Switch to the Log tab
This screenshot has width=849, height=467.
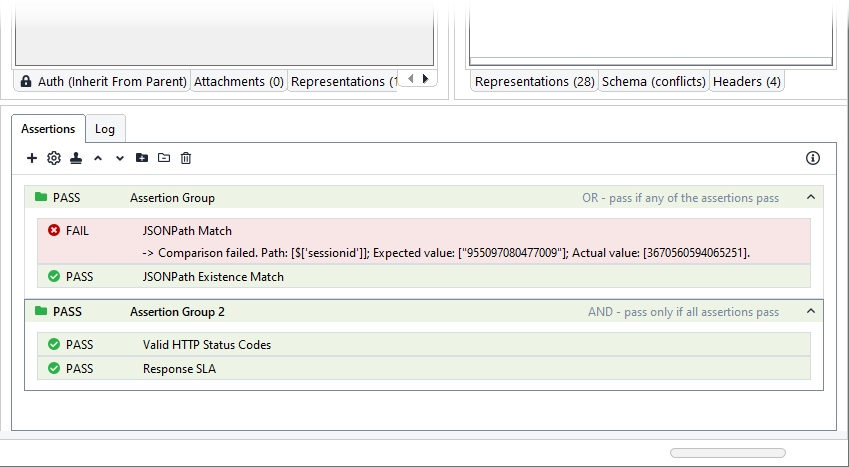(105, 129)
